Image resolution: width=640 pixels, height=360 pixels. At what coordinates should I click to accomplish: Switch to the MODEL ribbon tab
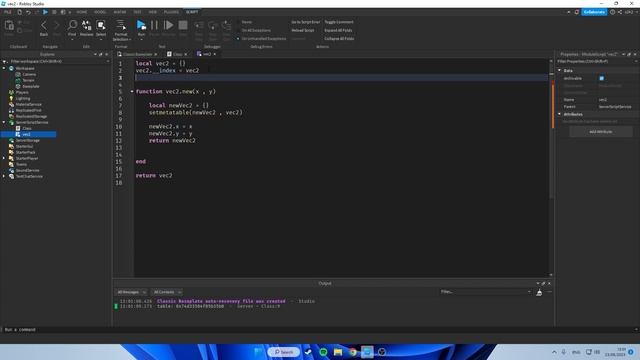[x=100, y=12]
